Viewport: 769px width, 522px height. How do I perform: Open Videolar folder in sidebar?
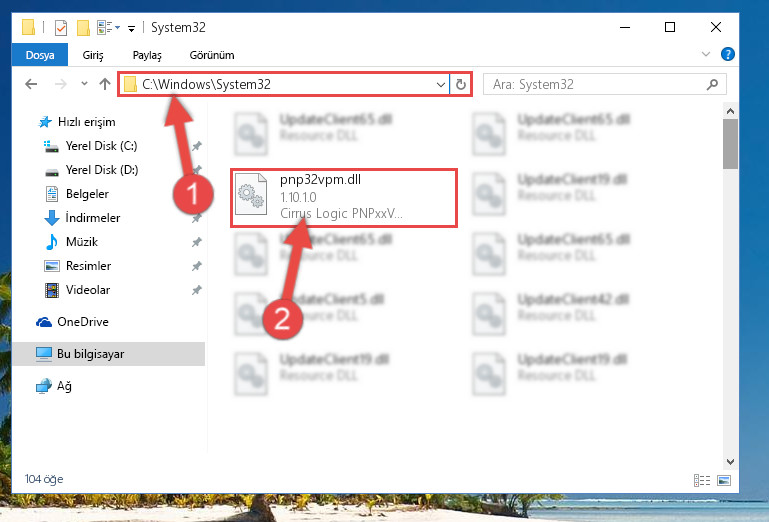pyautogui.click(x=77, y=290)
